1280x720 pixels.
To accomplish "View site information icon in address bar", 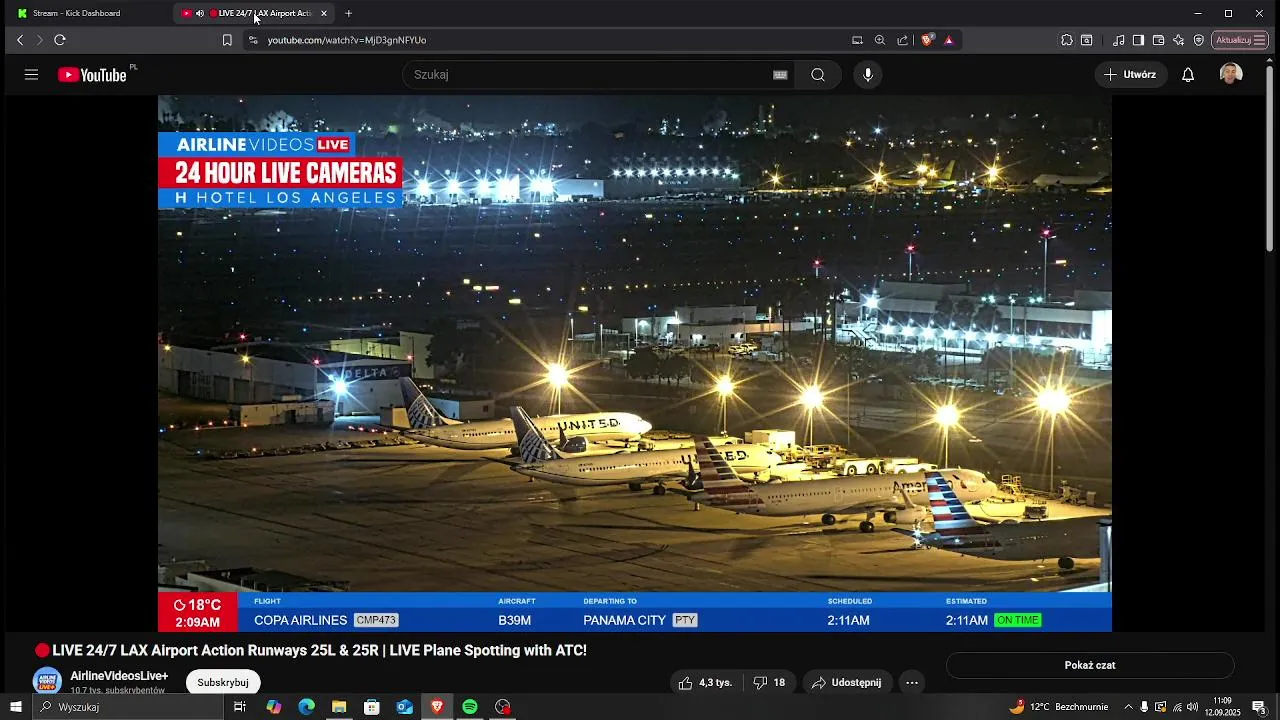I will pyautogui.click(x=253, y=40).
